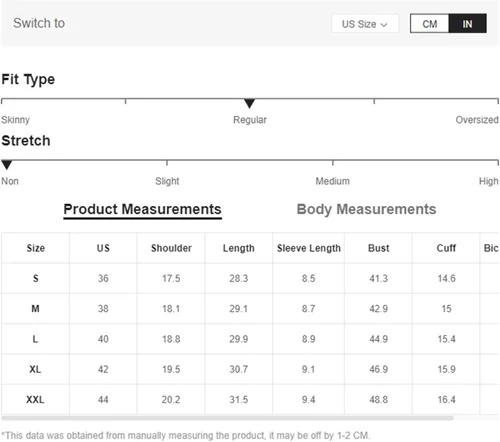500x442 pixels.
Task: Click the Cuff column header
Action: click(x=446, y=248)
